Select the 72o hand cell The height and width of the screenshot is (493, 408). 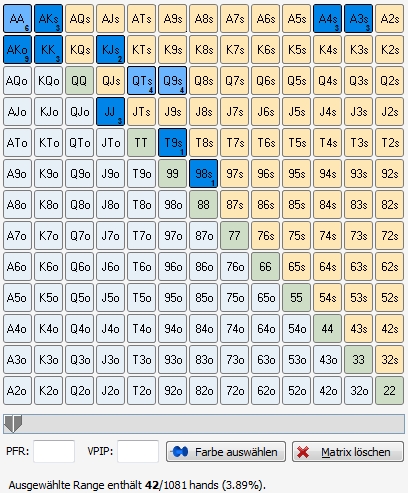coord(235,391)
